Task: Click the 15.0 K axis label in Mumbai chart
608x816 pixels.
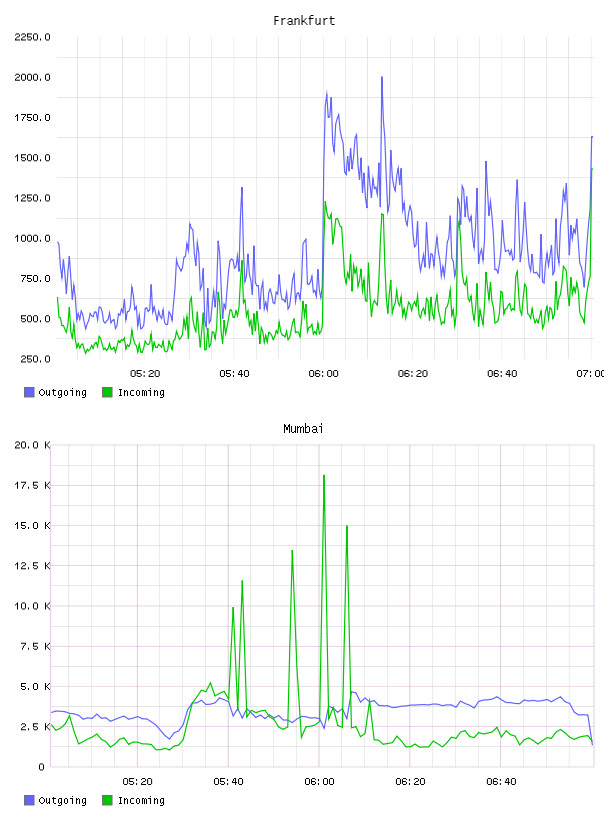Action: (32, 526)
